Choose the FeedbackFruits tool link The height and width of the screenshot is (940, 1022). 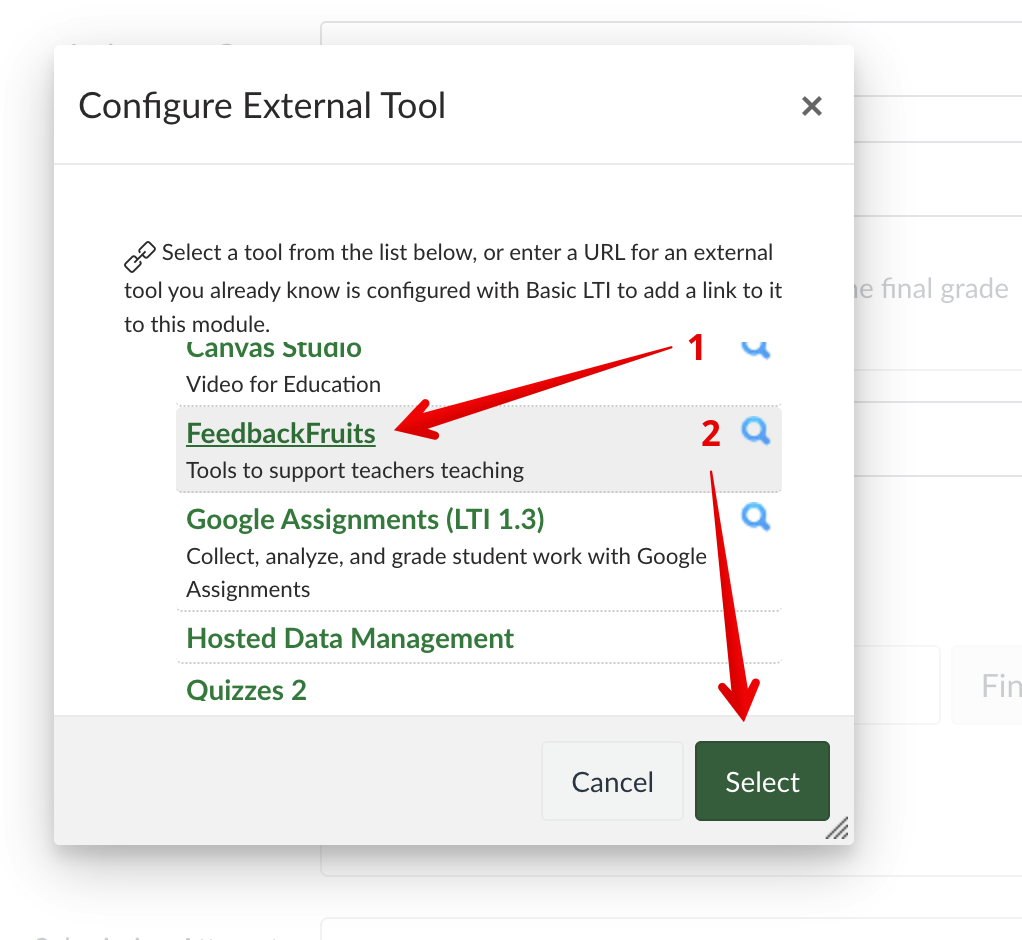[x=281, y=433]
